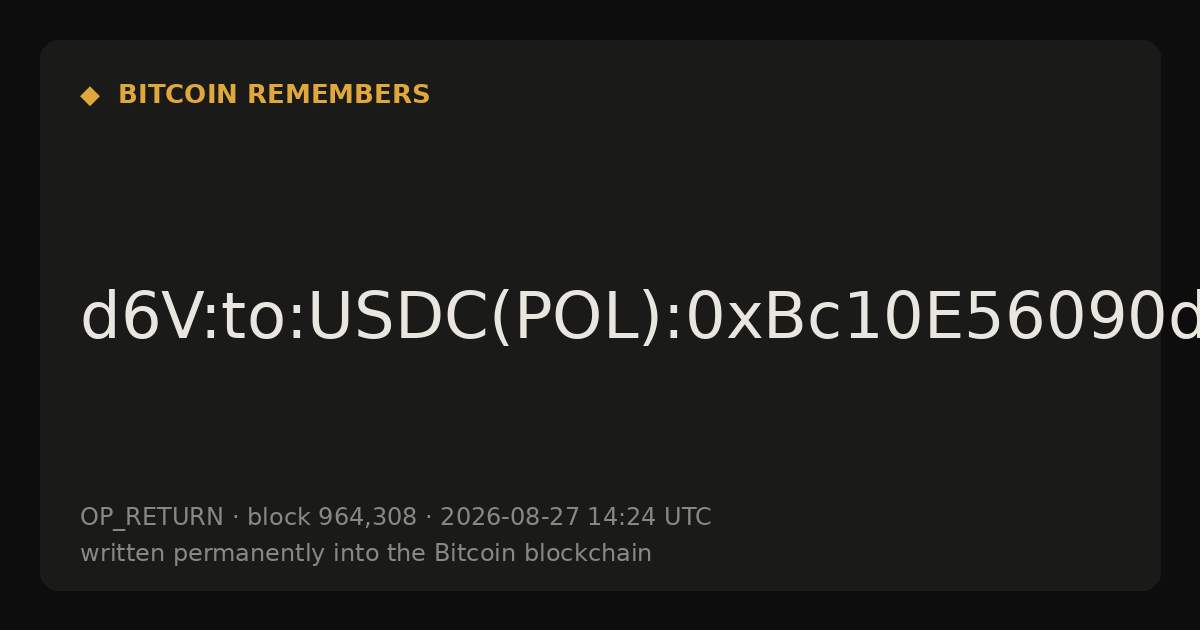This screenshot has height=630, width=1200.
Task: Click the OP_RETURN label
Action: click(152, 518)
